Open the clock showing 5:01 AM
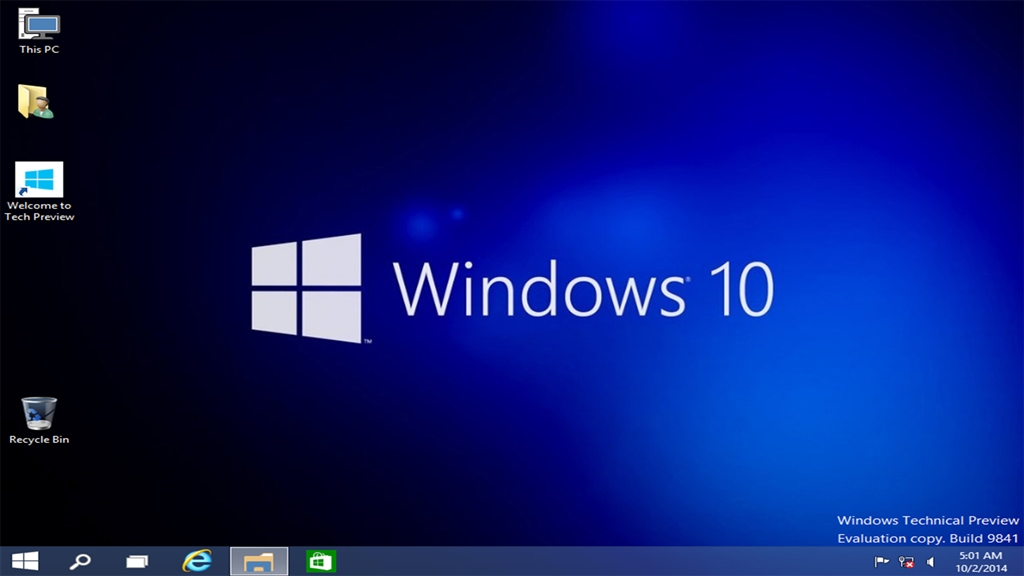Screen dimensions: 1024x576 980,556
